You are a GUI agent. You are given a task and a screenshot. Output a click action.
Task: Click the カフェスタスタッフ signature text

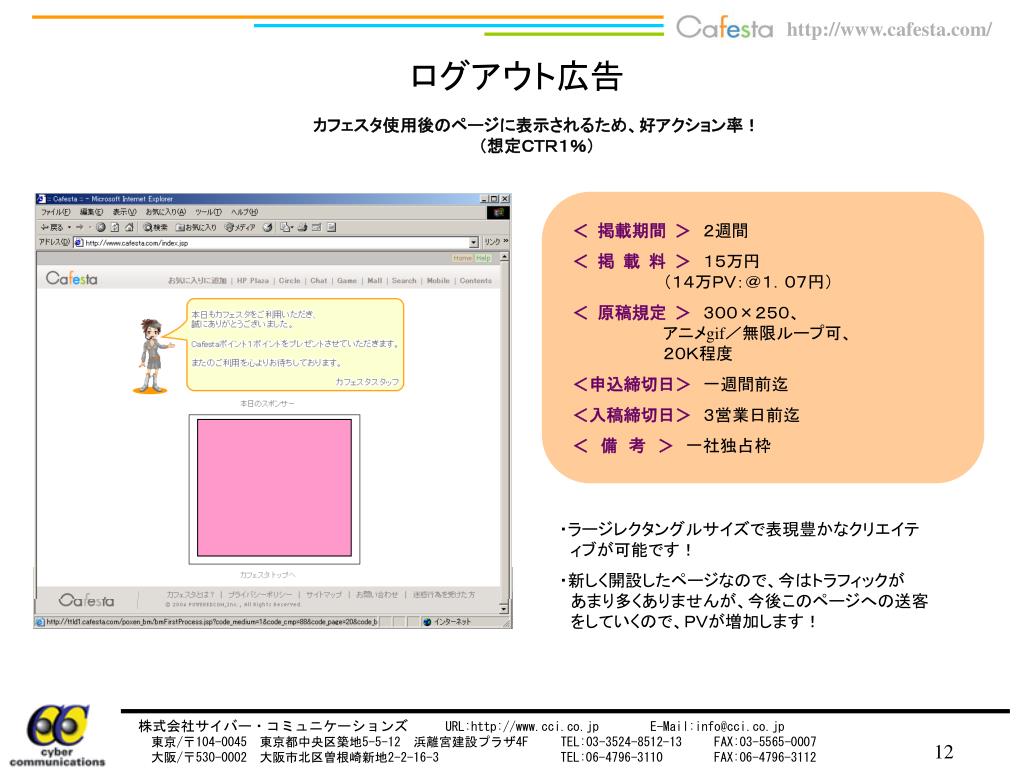(x=367, y=382)
